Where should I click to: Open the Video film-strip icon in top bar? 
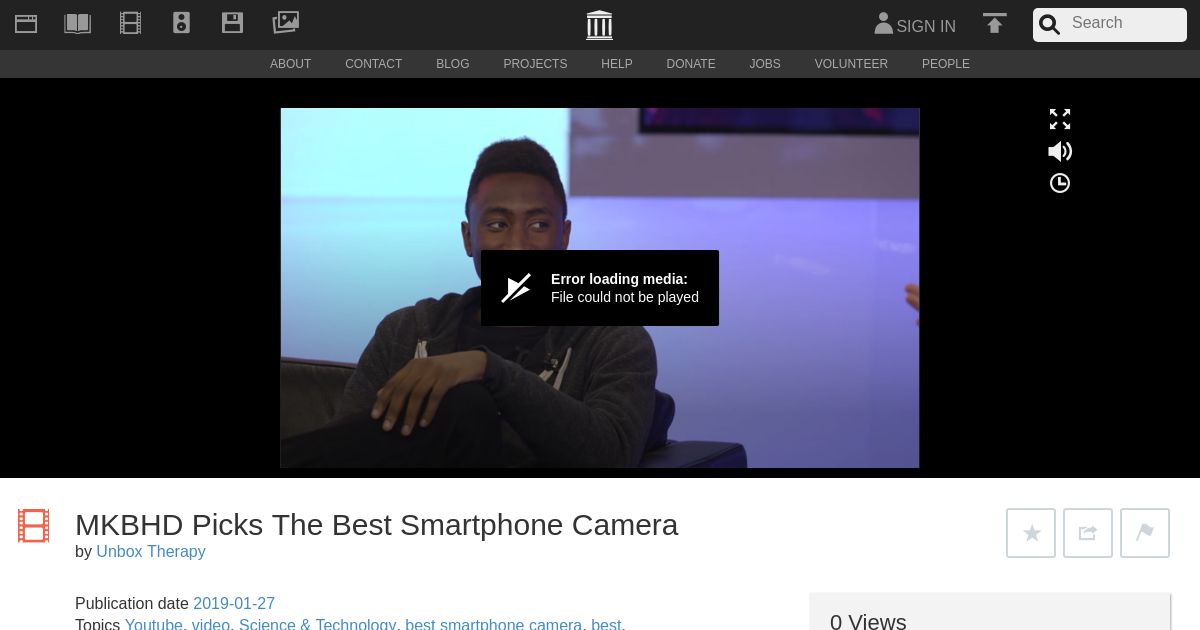[x=130, y=23]
